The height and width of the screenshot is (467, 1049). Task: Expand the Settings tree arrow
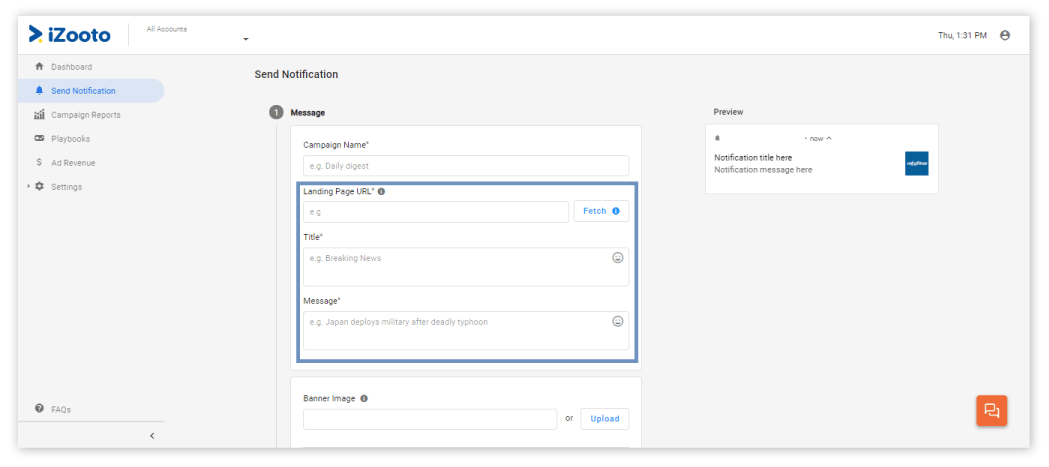(28, 186)
